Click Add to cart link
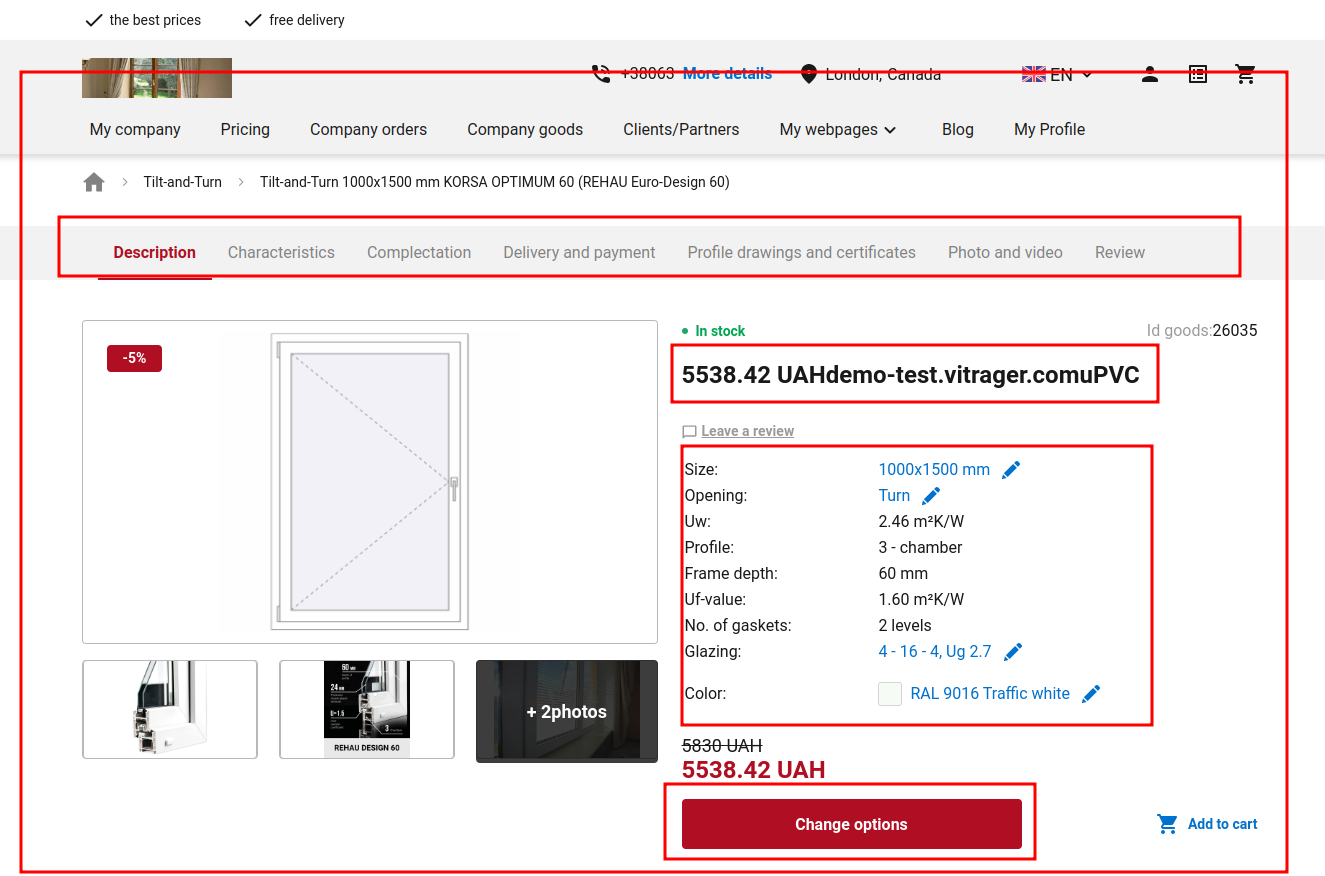This screenshot has height=876, width=1325. tap(1222, 824)
